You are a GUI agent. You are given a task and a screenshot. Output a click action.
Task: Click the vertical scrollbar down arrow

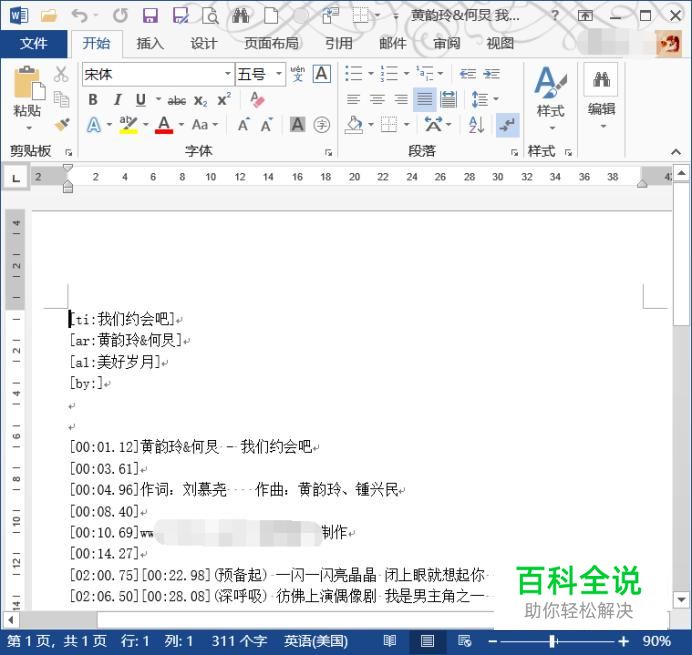(x=681, y=599)
